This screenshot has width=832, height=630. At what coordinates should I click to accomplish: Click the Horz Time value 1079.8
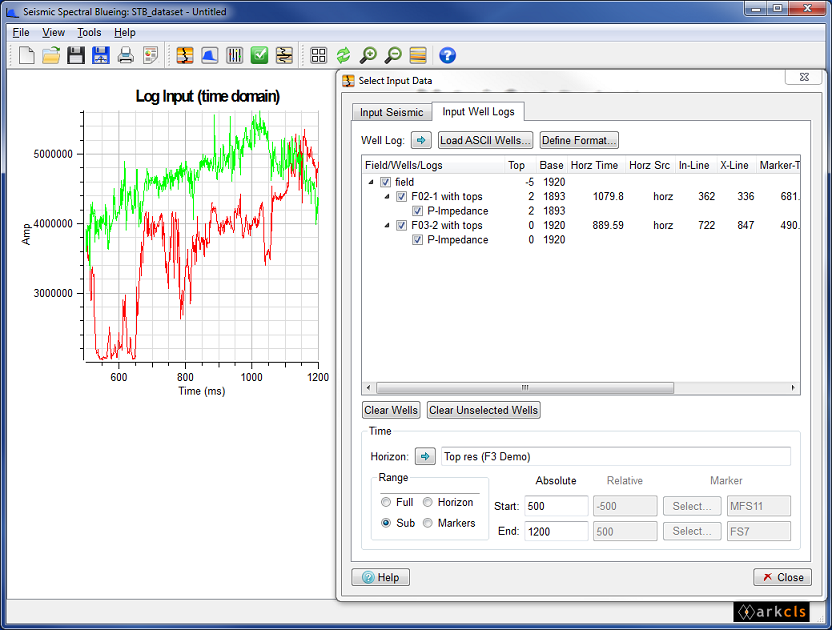[608, 196]
